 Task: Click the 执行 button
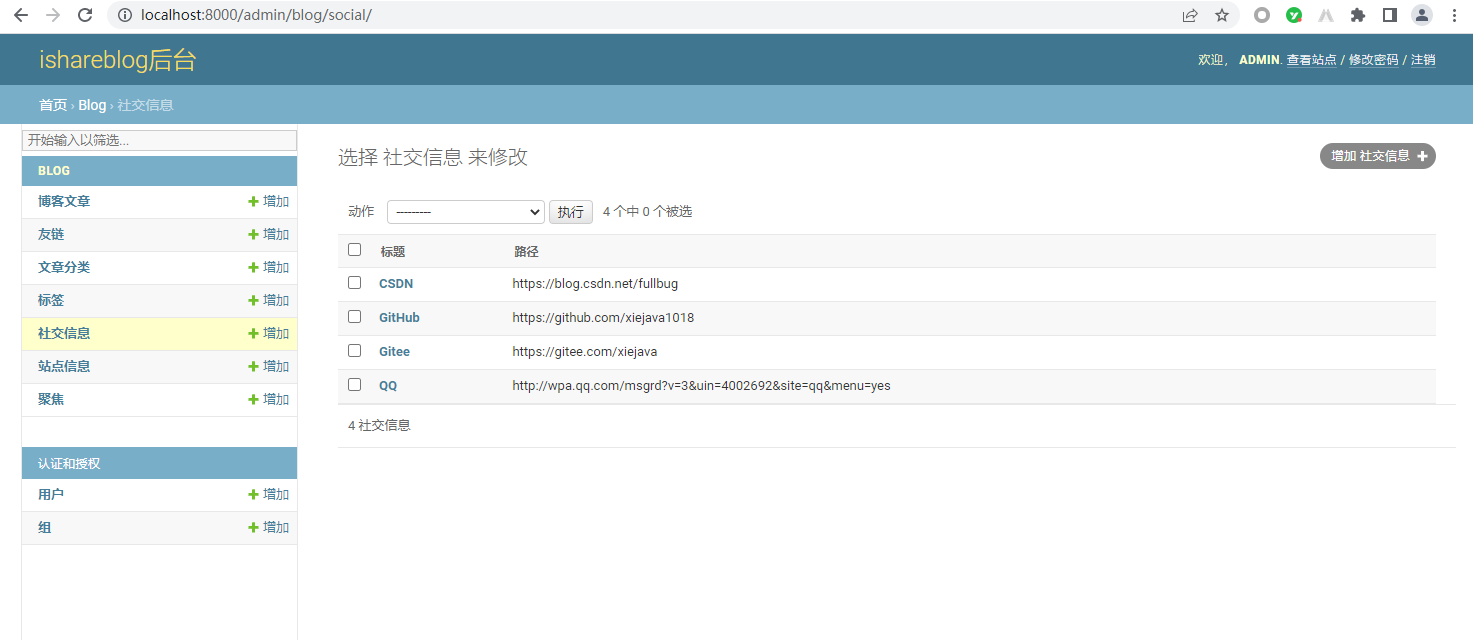tap(570, 212)
